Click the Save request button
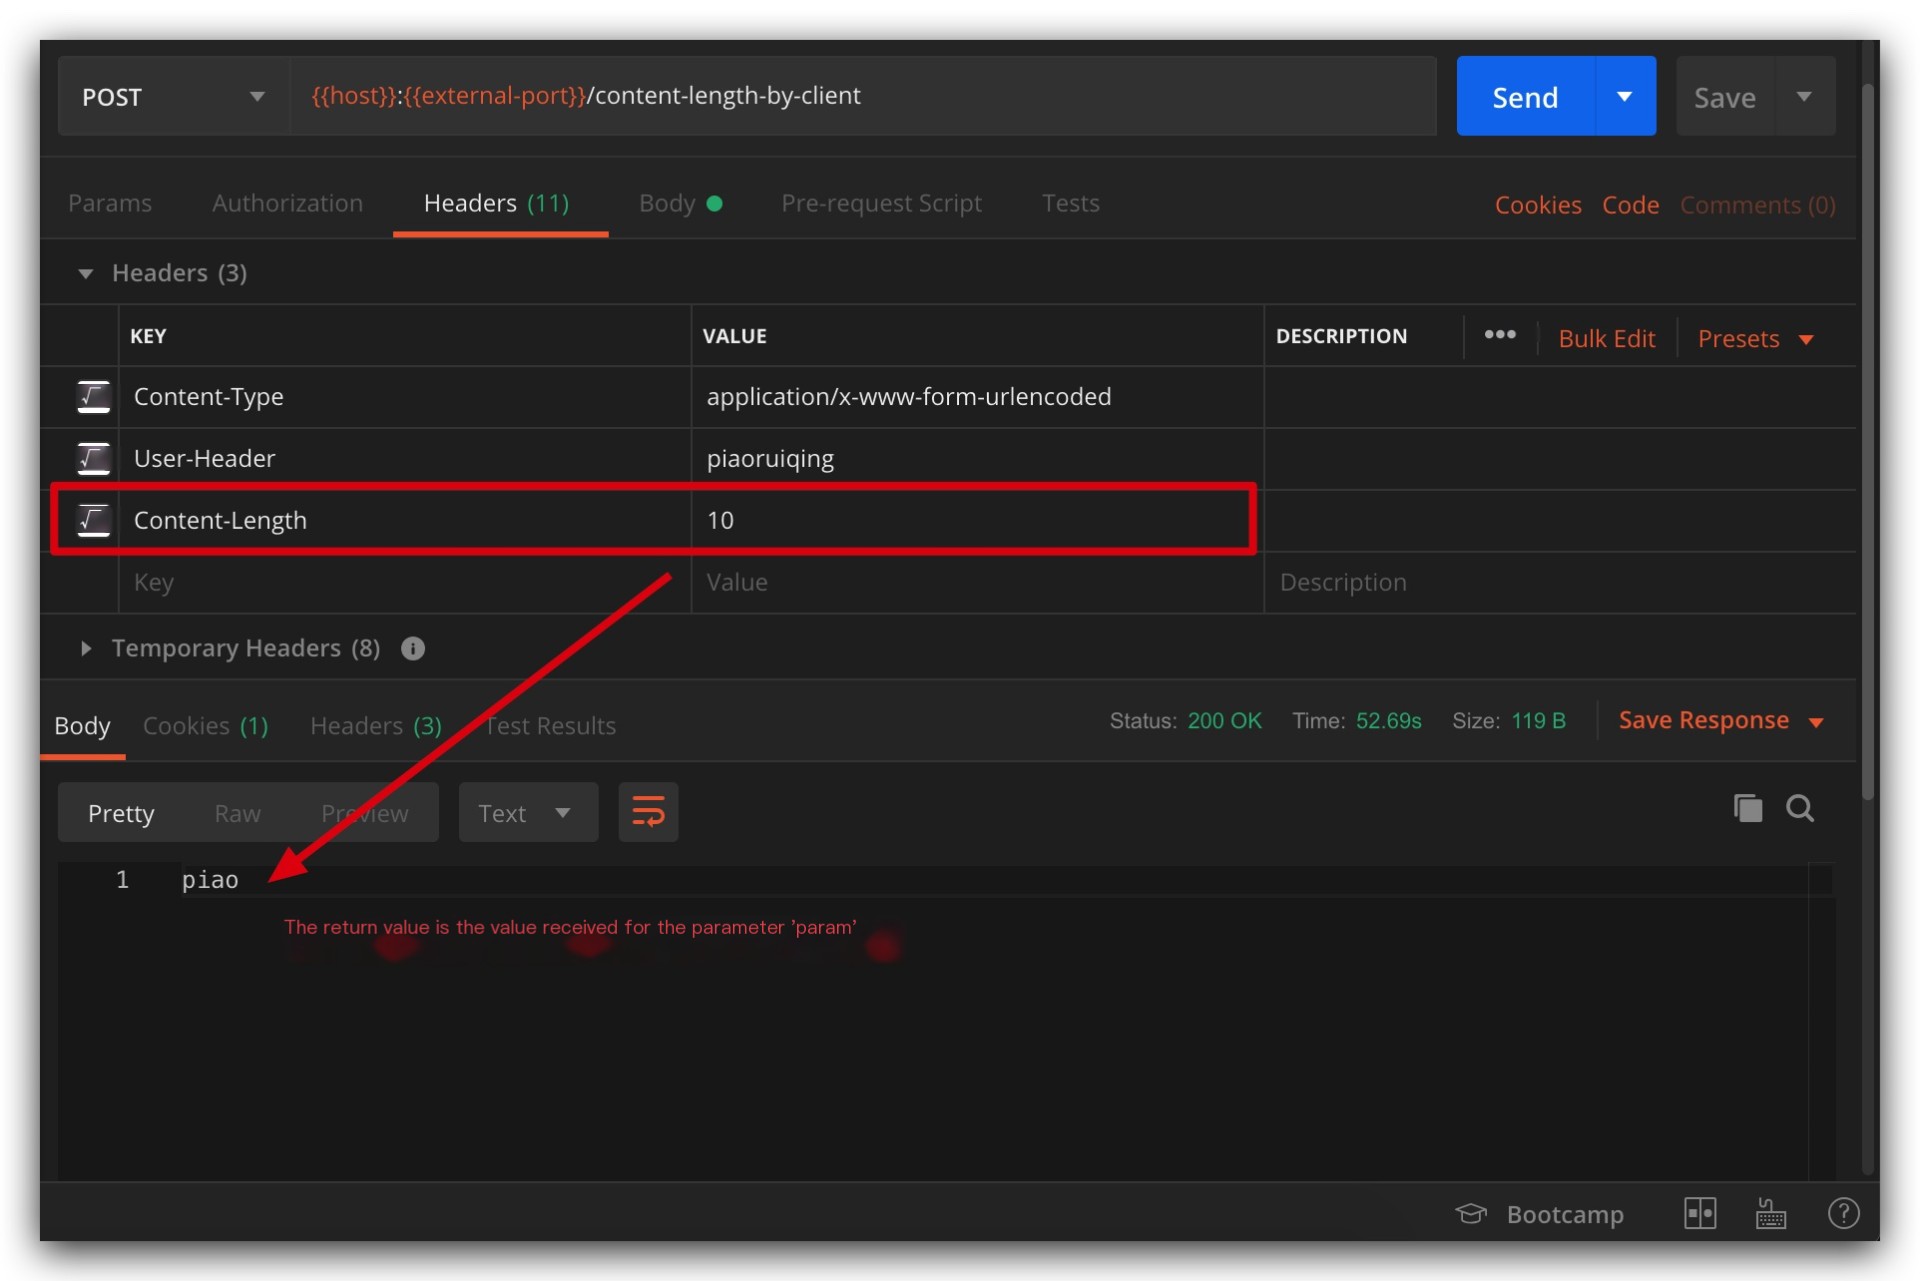Viewport: 1920px width, 1281px height. [x=1725, y=97]
